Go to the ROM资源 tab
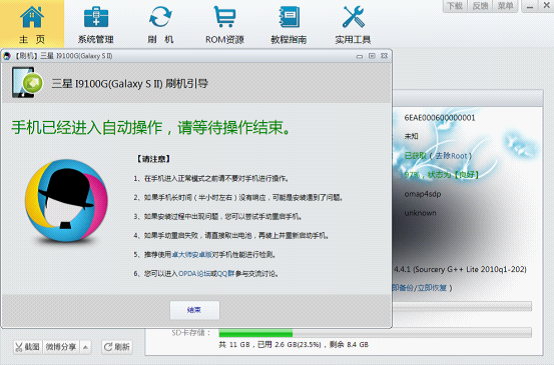This screenshot has width=554, height=365. click(x=225, y=24)
